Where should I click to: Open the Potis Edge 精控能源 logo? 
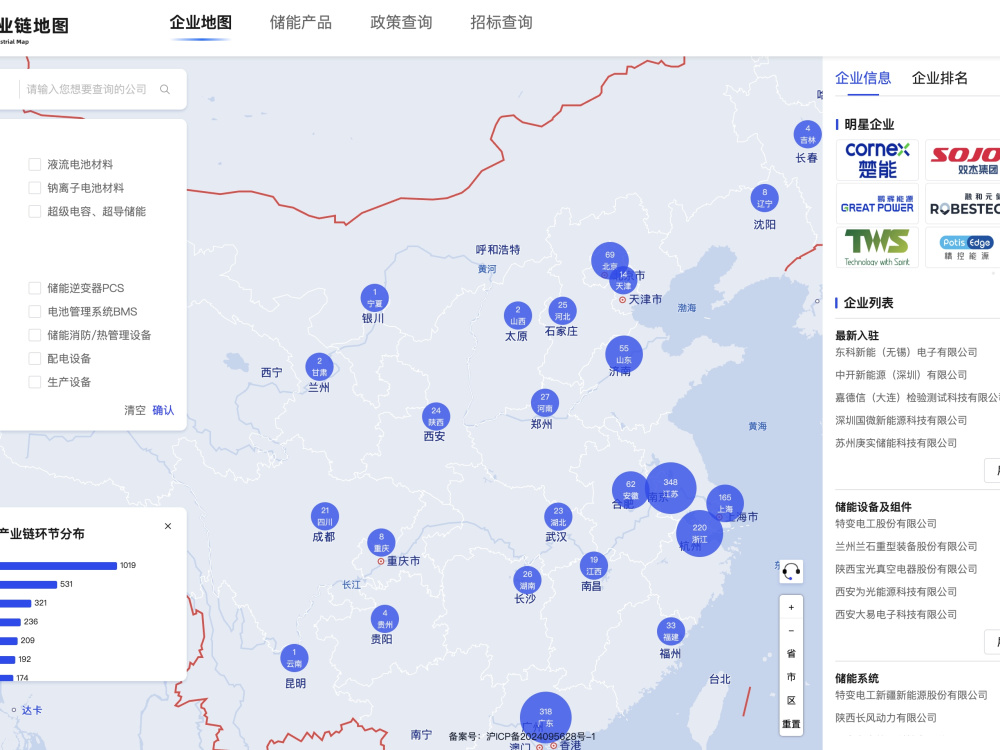(966, 247)
